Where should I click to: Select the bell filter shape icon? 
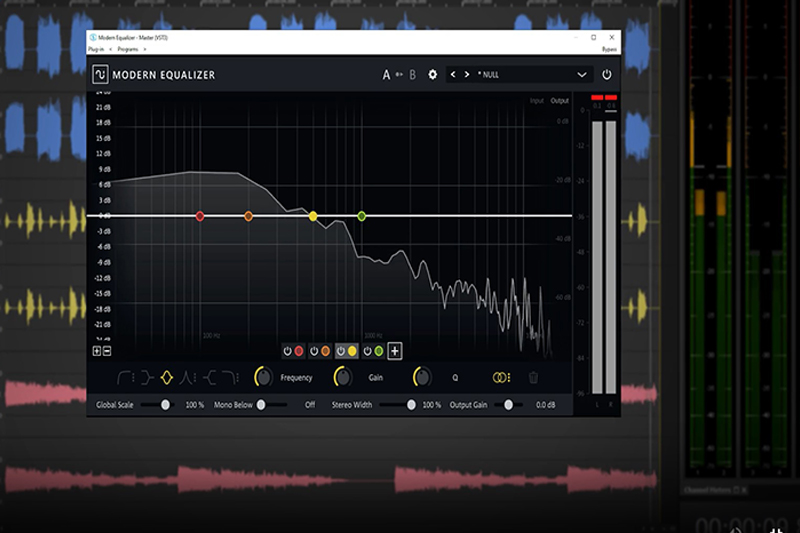point(167,377)
